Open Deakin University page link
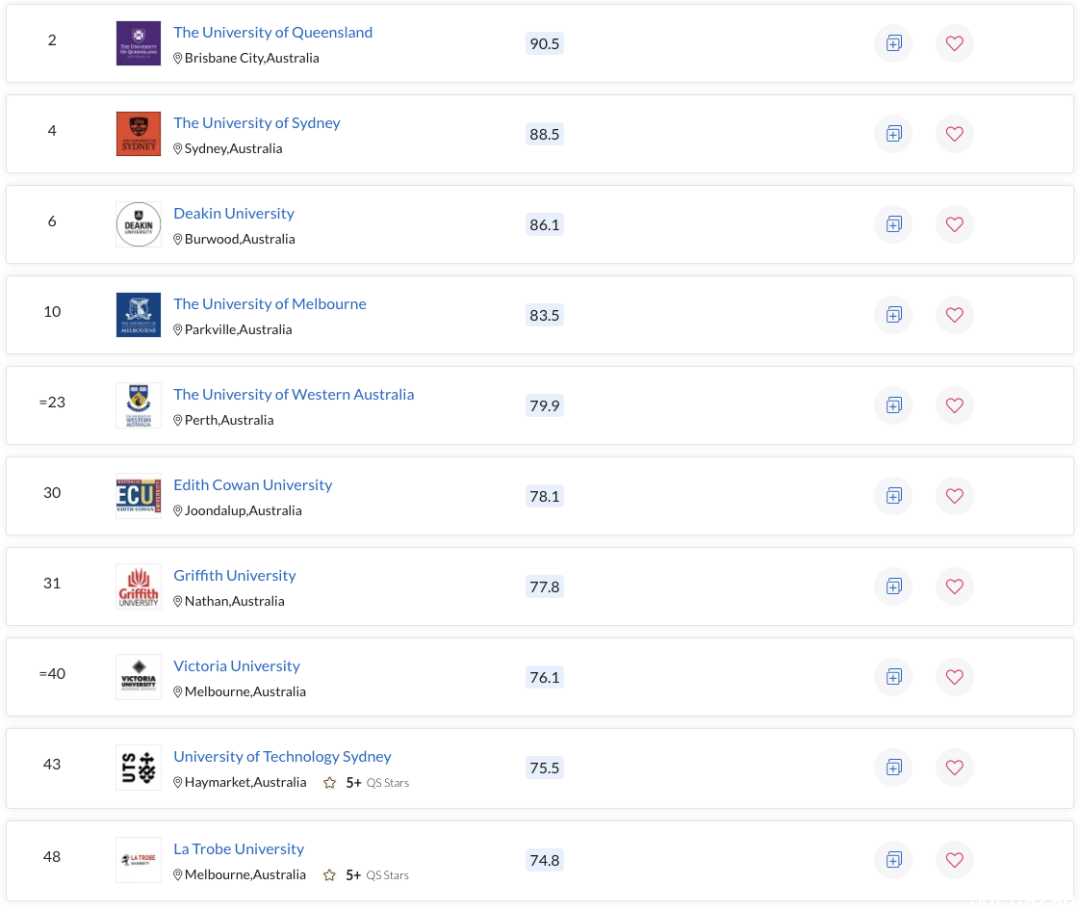This screenshot has width=1080, height=911. (x=233, y=213)
